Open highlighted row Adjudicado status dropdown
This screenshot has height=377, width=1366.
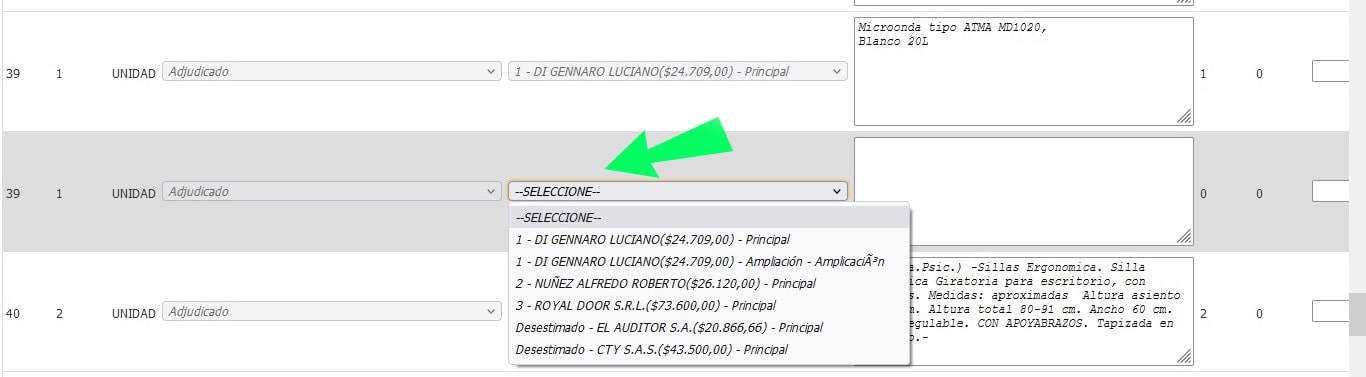(x=331, y=191)
